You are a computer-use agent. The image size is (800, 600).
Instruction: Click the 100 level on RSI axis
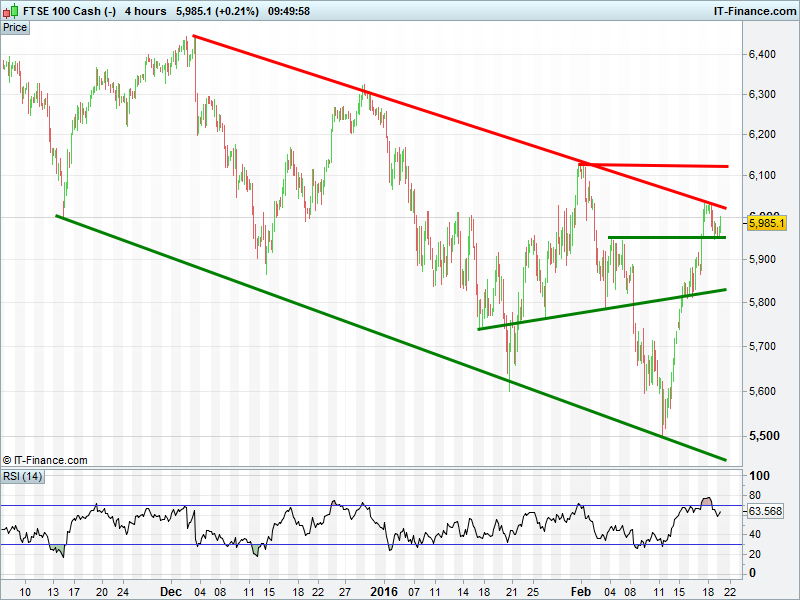click(x=760, y=476)
